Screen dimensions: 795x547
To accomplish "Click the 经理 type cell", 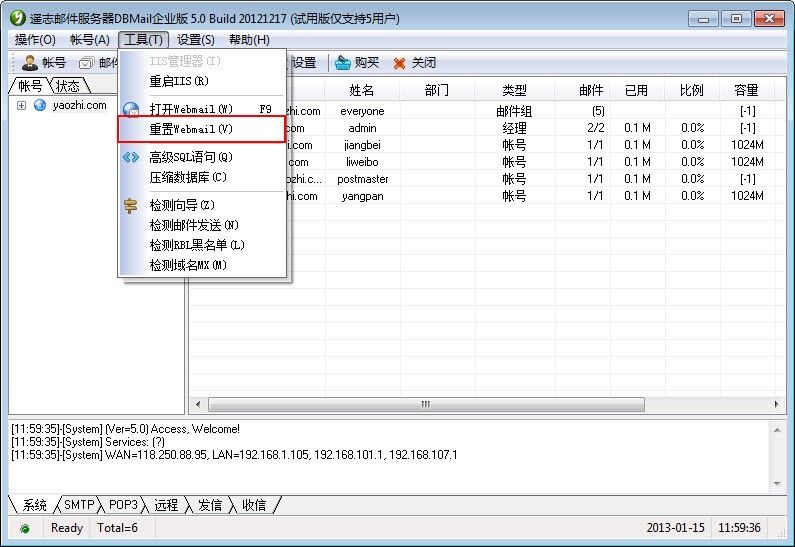I will [x=514, y=128].
